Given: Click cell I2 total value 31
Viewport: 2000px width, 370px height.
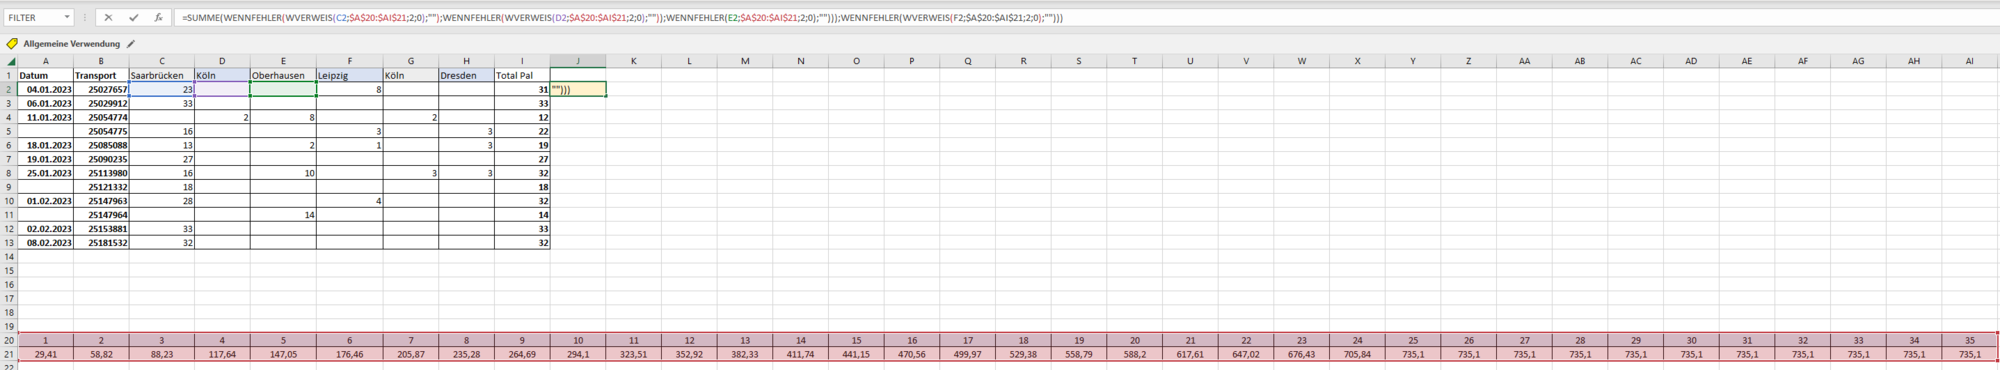Looking at the screenshot, I should pos(522,89).
